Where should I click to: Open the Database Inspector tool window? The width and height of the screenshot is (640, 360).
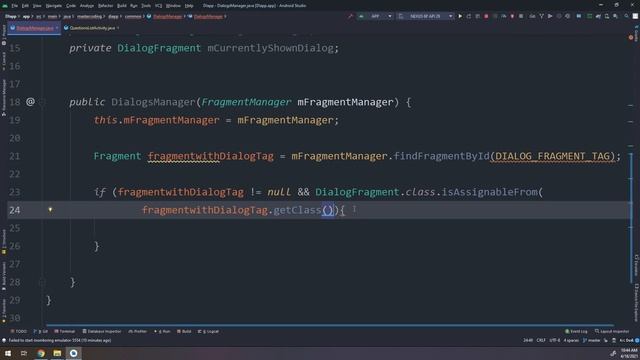tap(102, 331)
